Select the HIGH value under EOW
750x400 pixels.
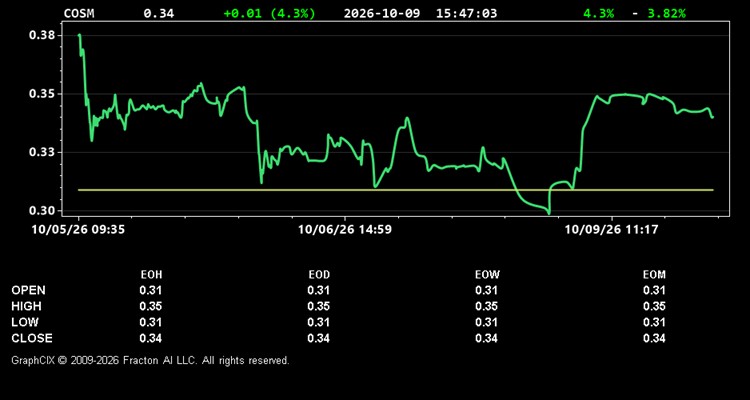[486, 306]
